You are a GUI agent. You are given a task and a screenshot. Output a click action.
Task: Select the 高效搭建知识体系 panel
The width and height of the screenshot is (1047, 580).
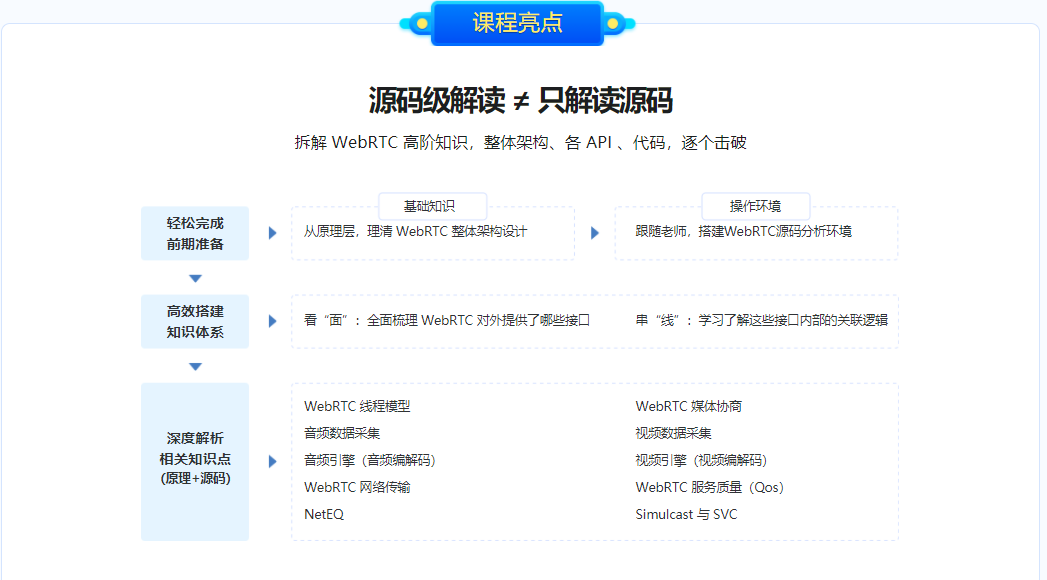pos(195,321)
